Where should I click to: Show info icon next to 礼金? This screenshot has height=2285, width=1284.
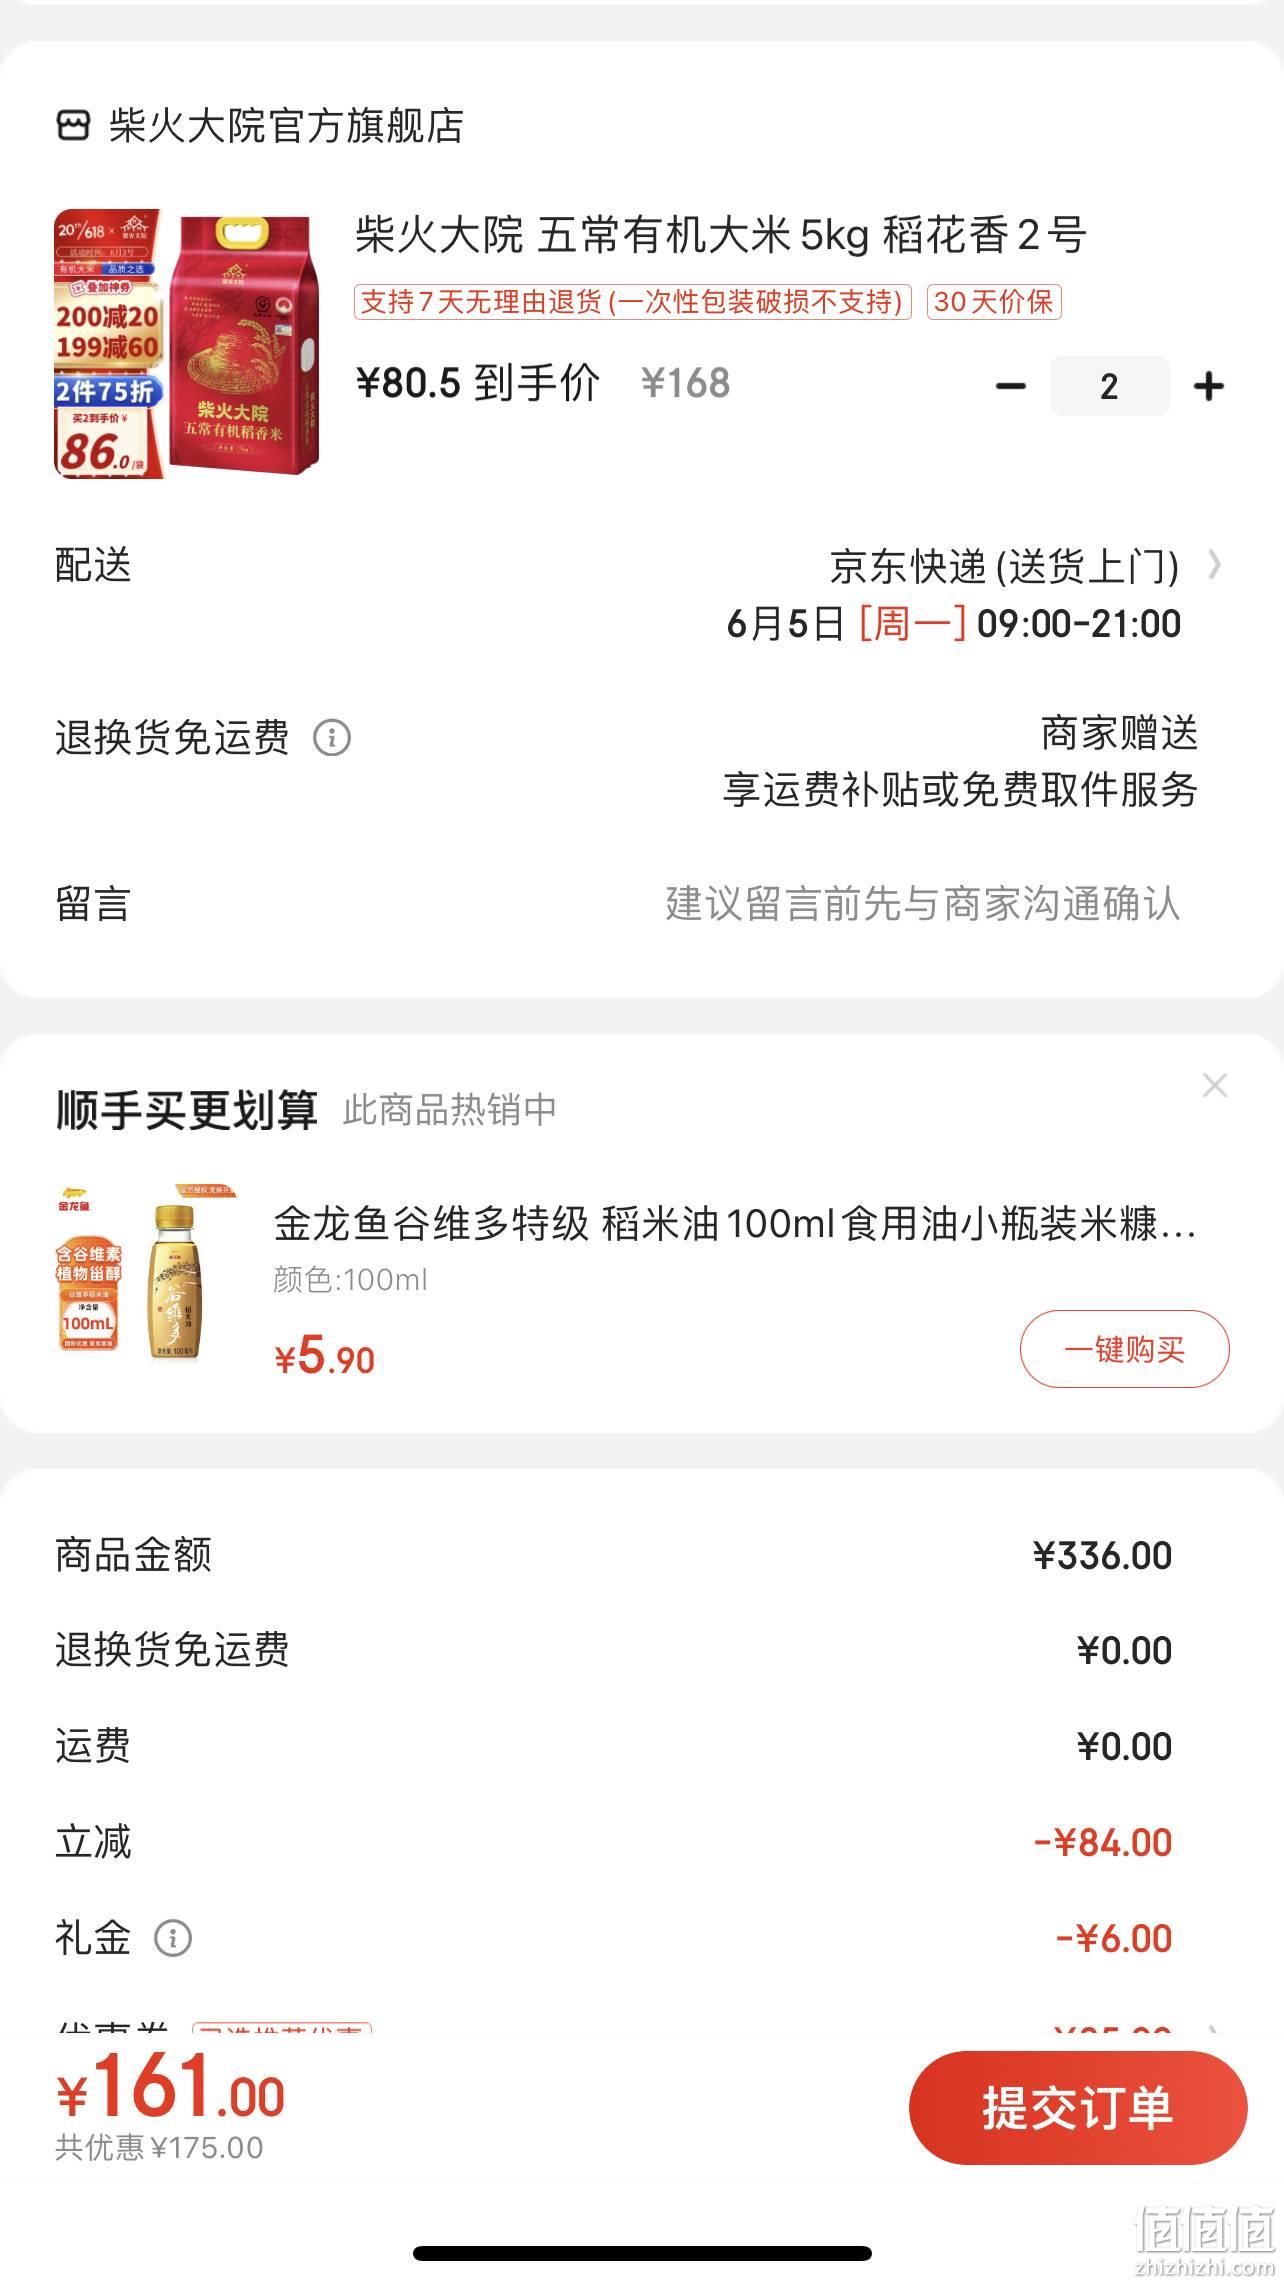coord(173,1938)
